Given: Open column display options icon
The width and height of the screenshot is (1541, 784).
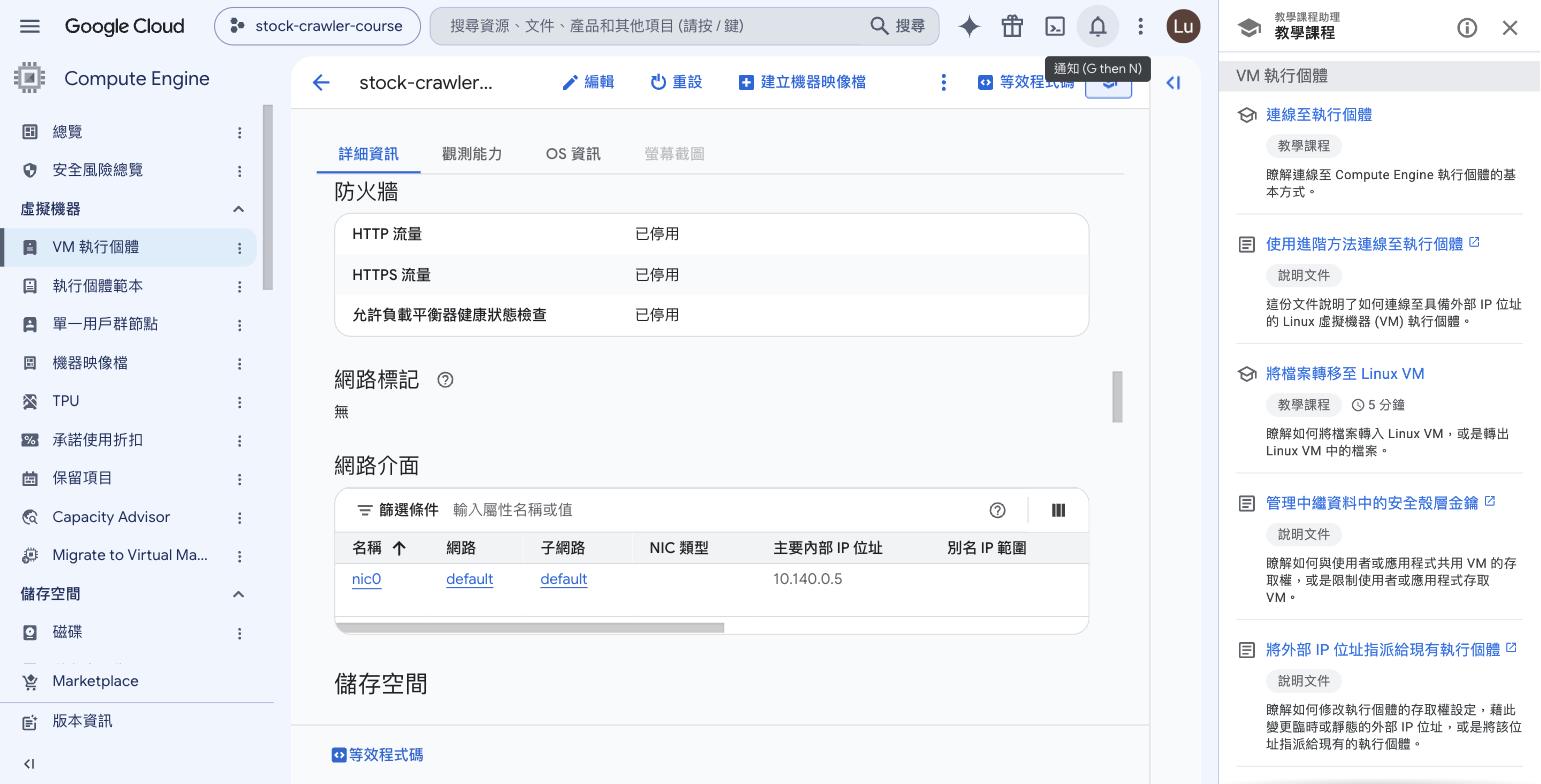Looking at the screenshot, I should coord(1058,510).
